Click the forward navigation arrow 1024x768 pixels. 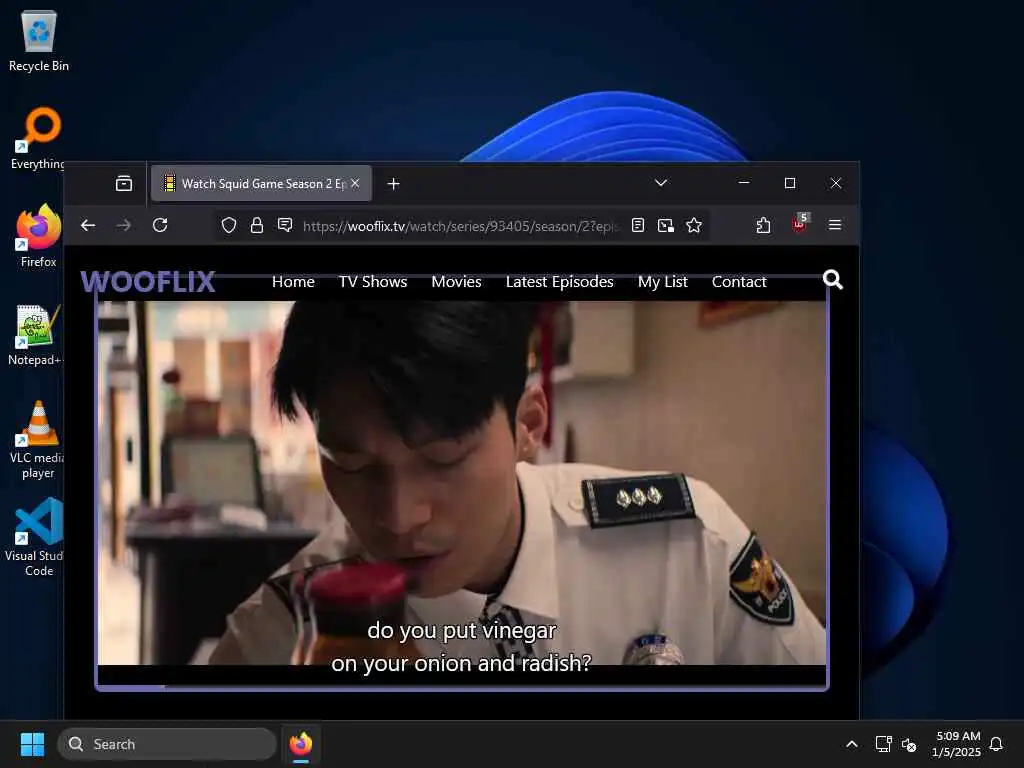pos(123,225)
